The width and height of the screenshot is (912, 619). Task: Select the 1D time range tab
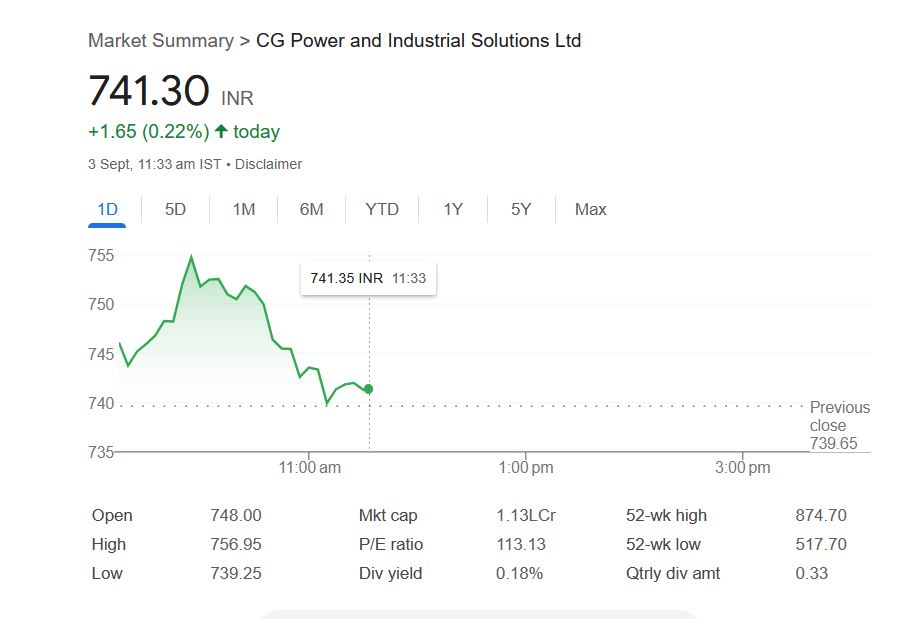(x=107, y=209)
